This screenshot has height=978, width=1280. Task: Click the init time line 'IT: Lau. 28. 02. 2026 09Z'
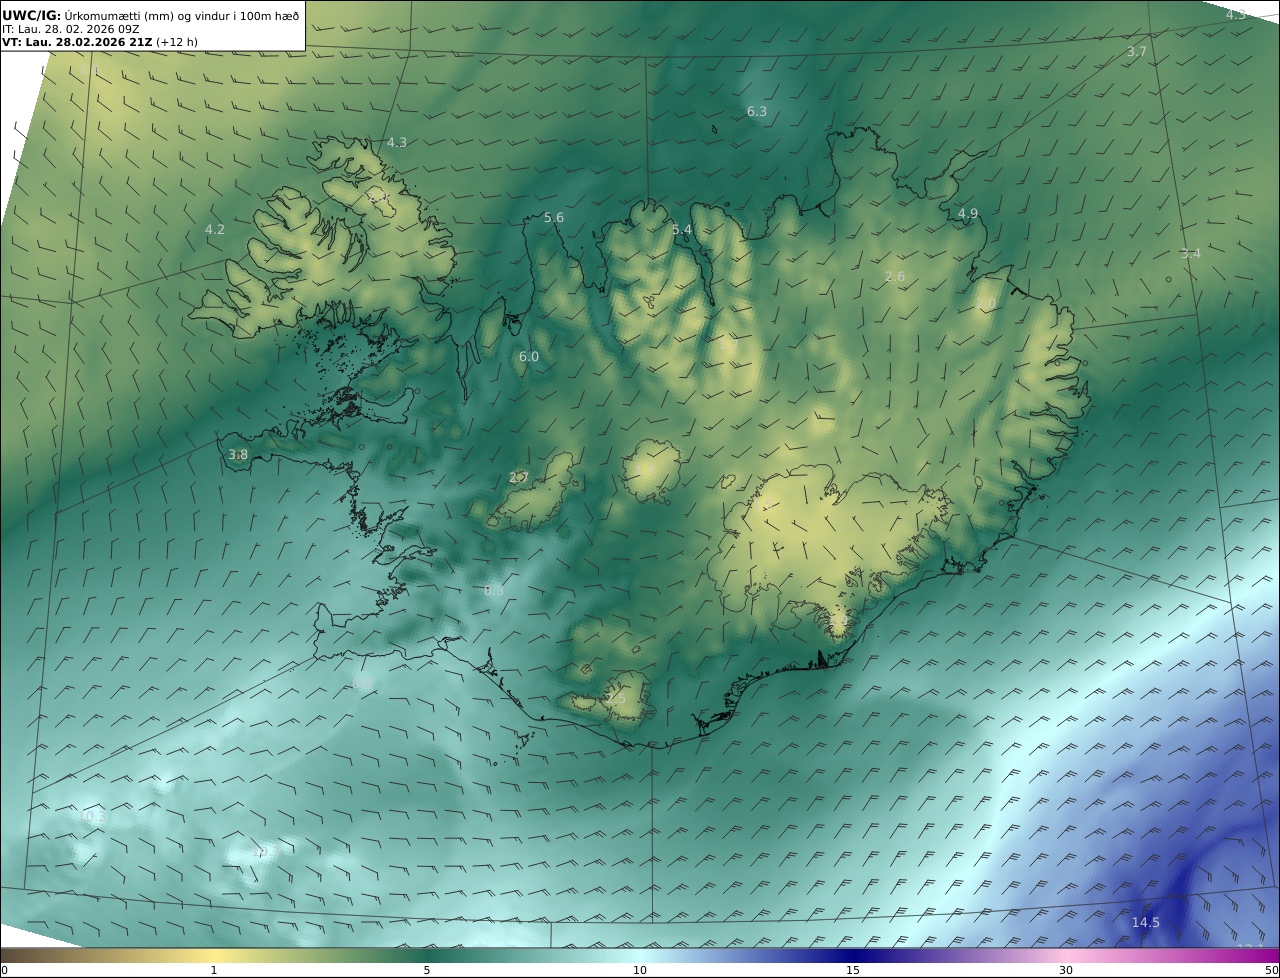point(70,29)
